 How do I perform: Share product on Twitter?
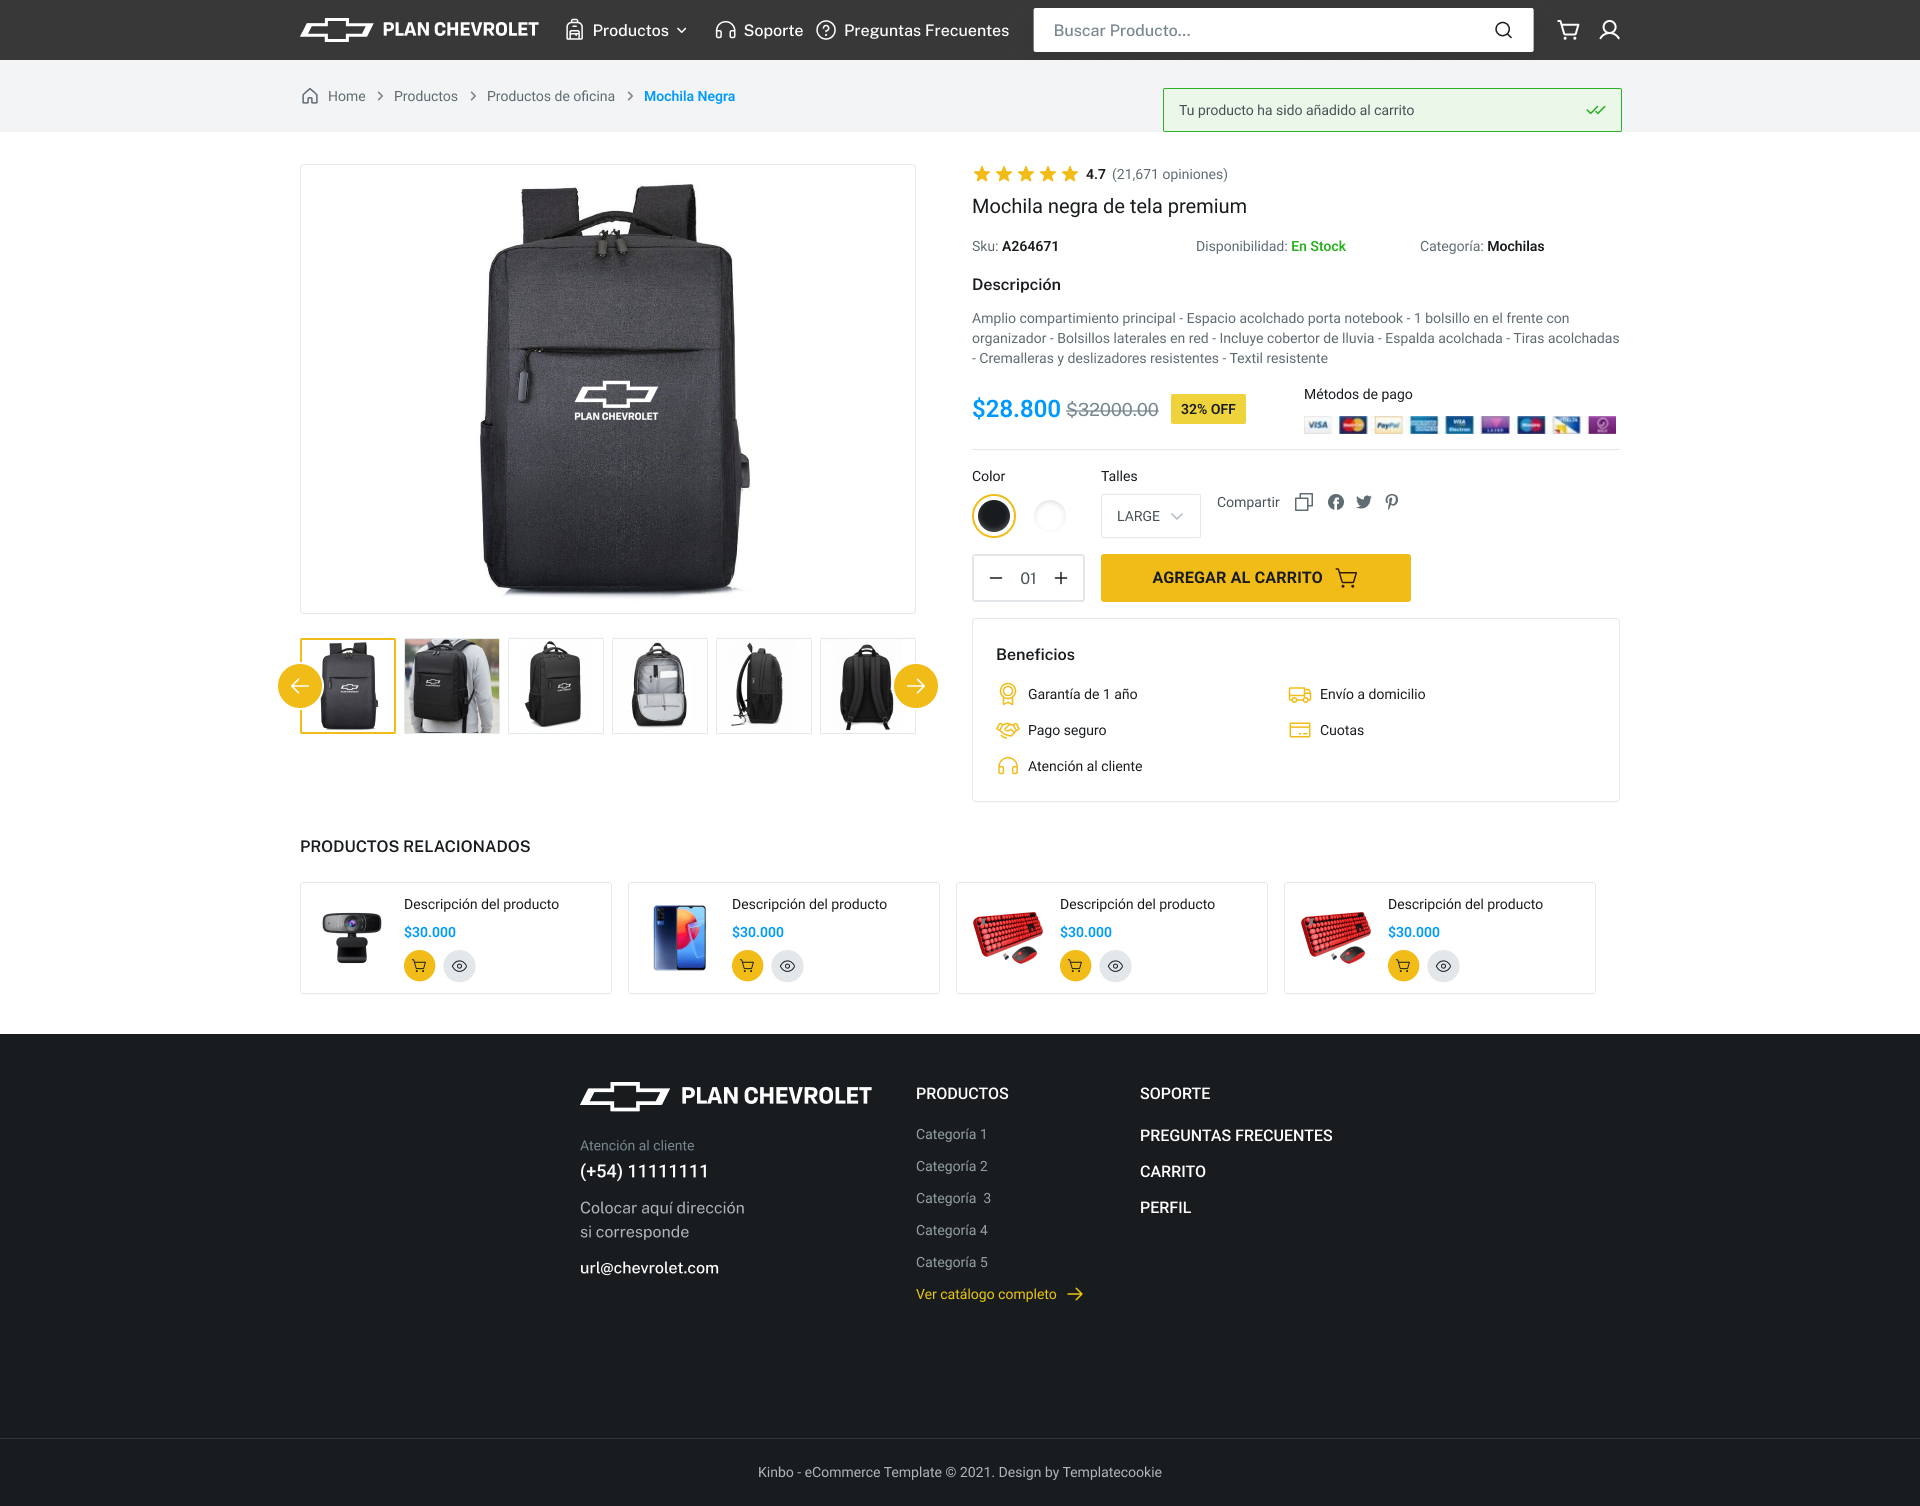point(1364,502)
